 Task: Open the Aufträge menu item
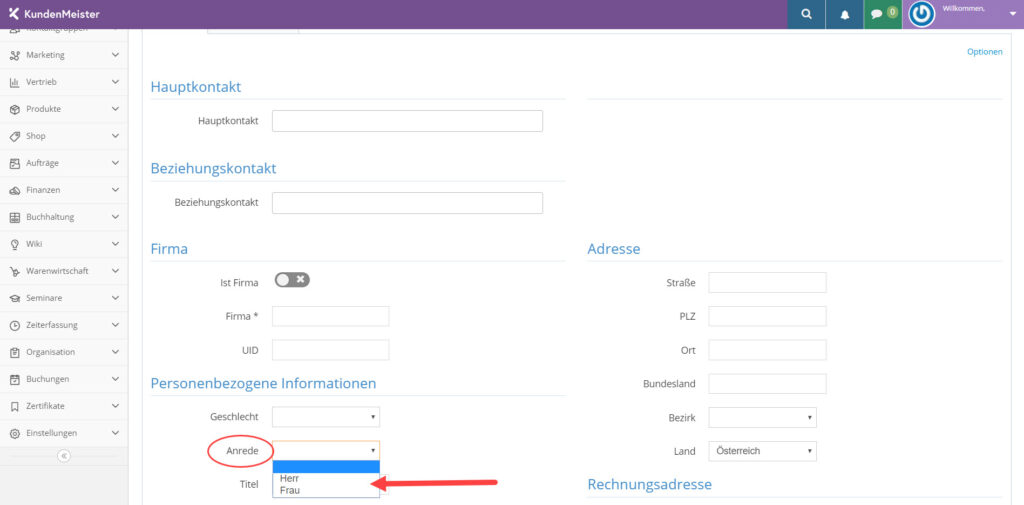point(64,163)
